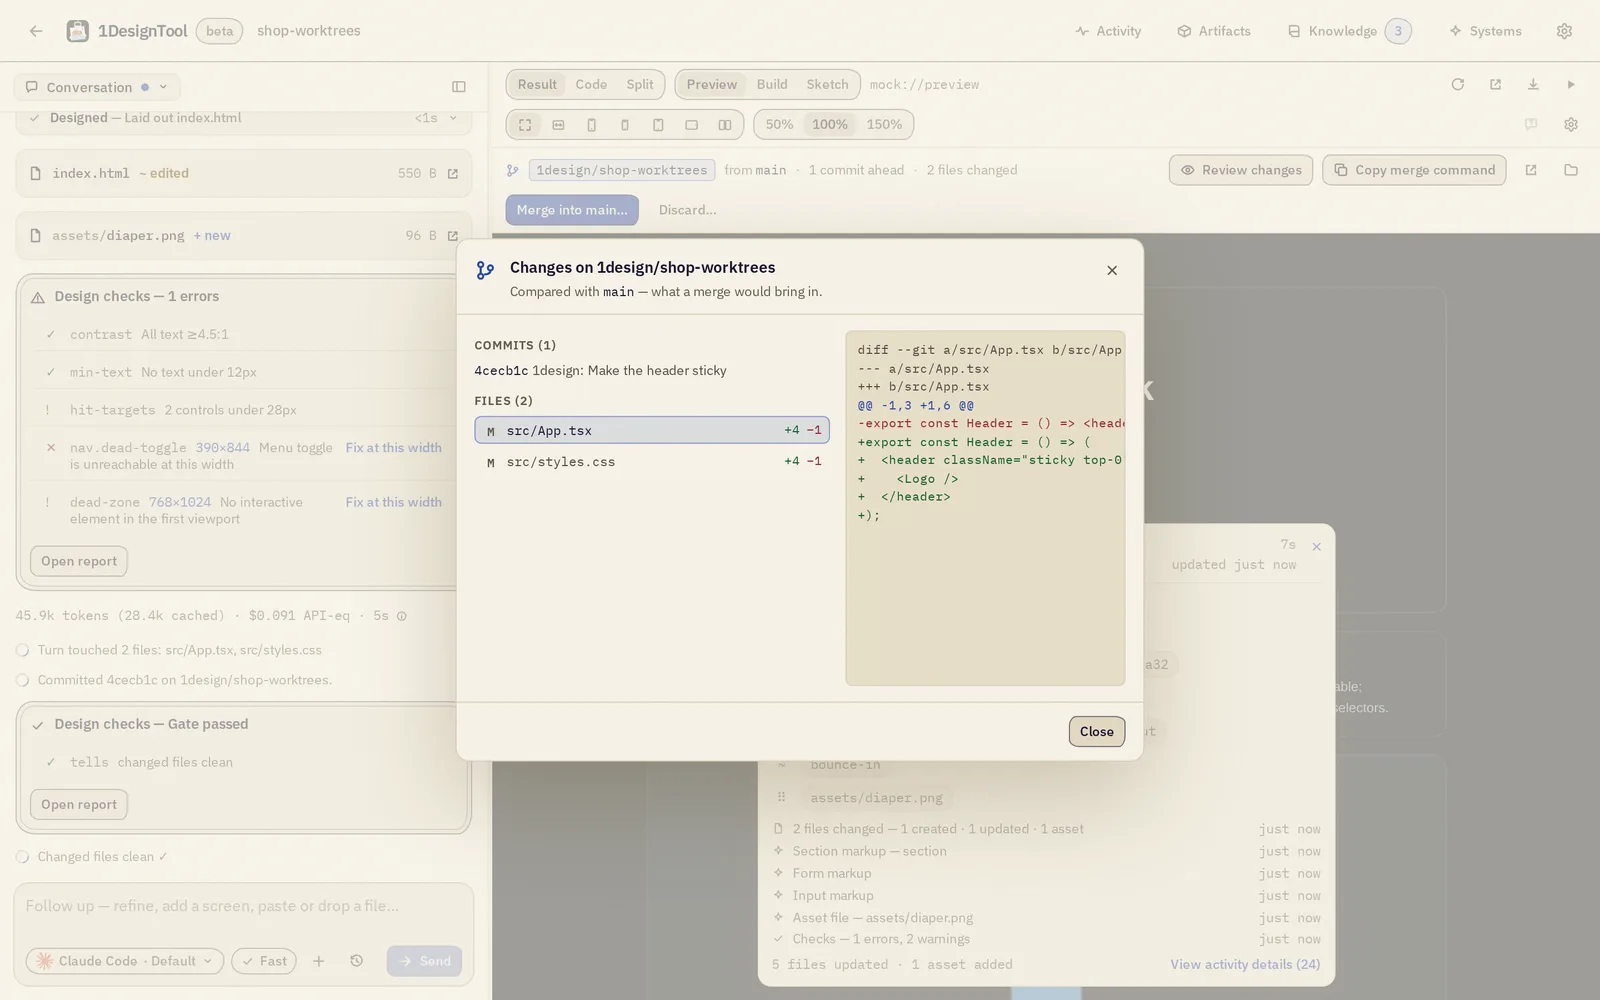Switch to Build mode
The width and height of the screenshot is (1600, 1000).
point(772,85)
